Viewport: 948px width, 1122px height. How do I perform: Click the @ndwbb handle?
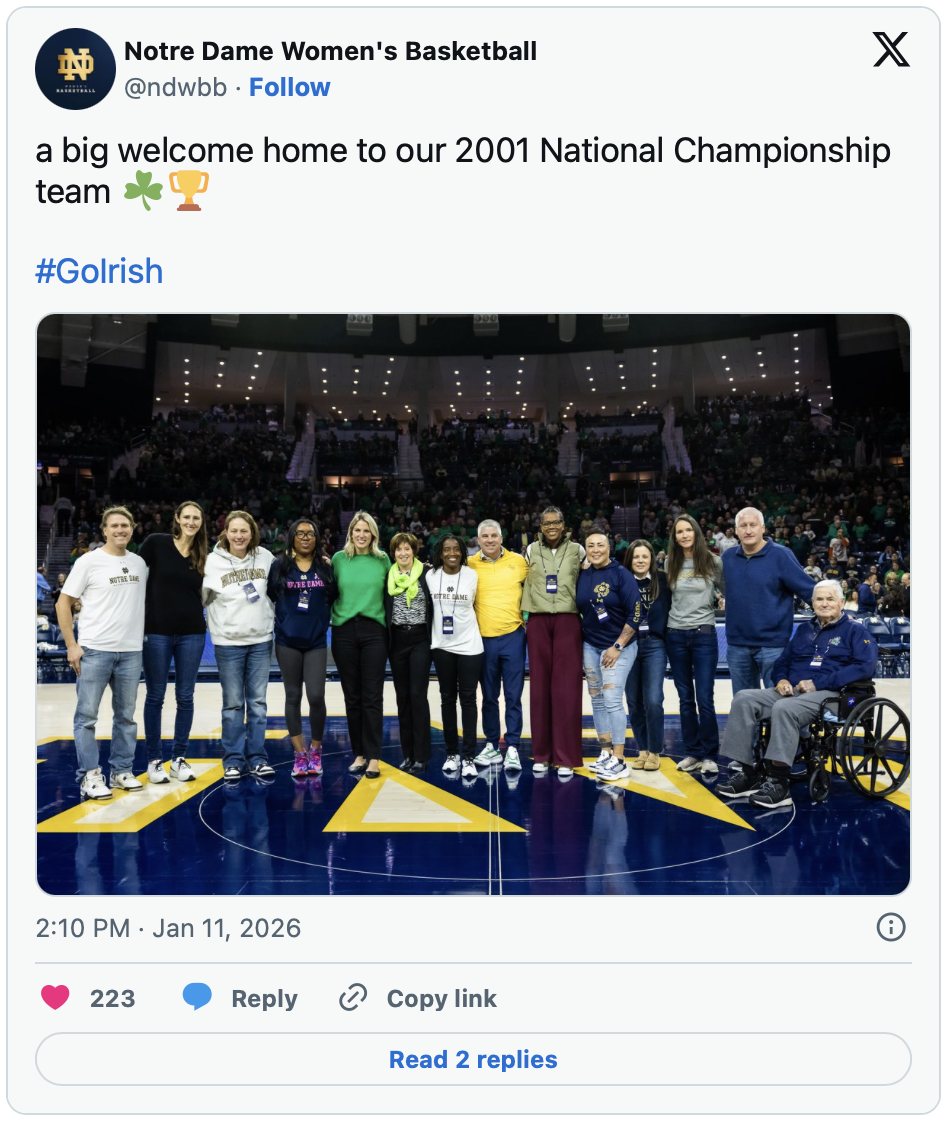(175, 88)
